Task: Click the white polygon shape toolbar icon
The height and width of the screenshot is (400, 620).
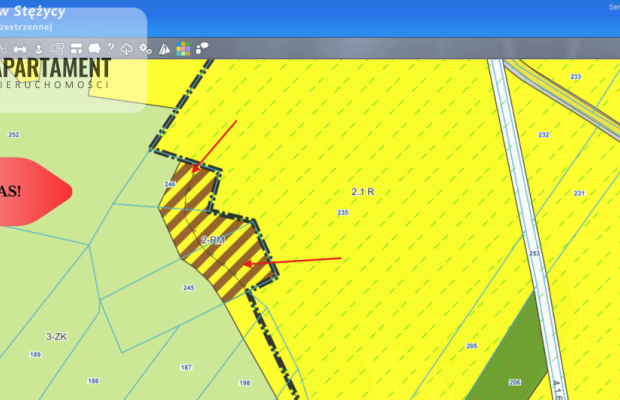Action: (94, 48)
